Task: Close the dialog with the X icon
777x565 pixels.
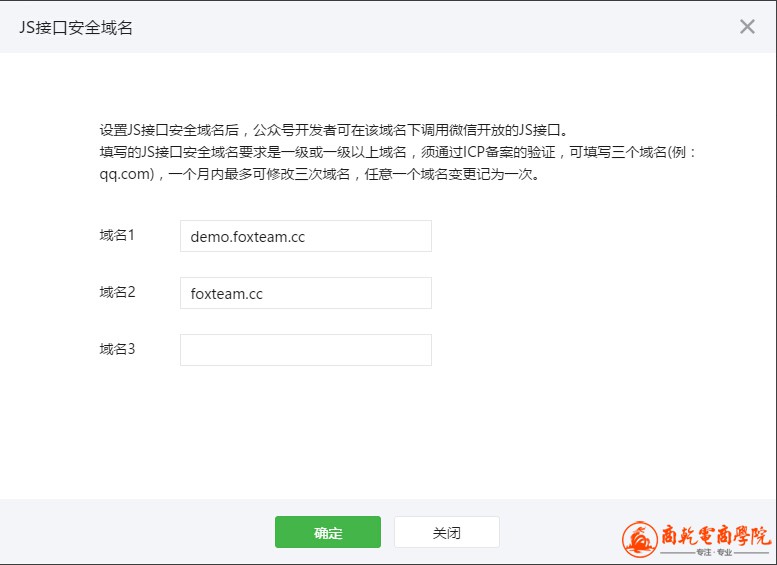Action: click(x=747, y=27)
